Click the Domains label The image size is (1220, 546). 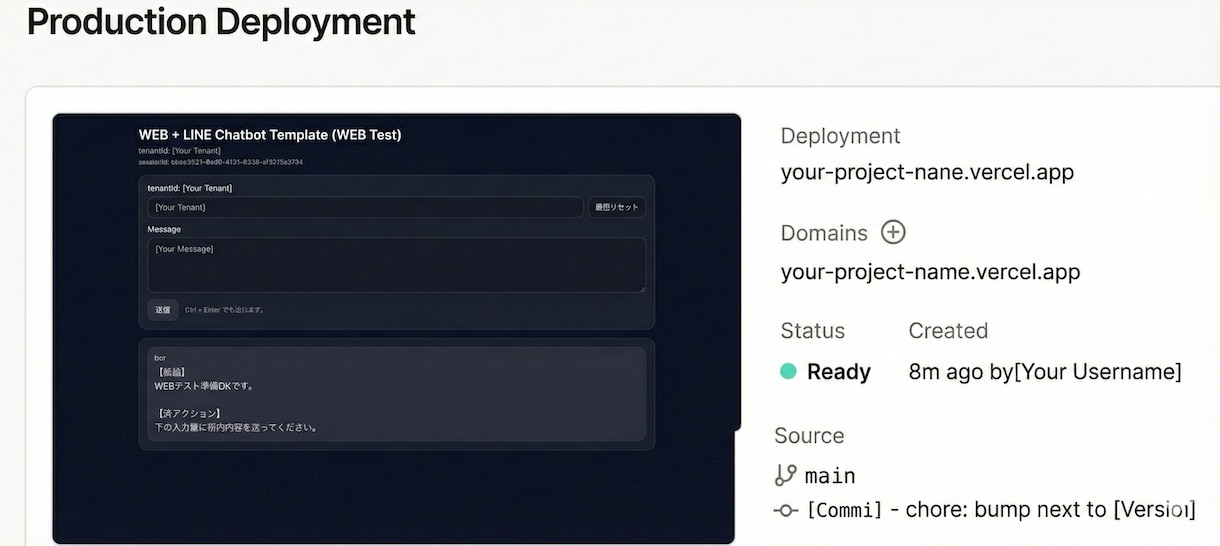pos(824,233)
